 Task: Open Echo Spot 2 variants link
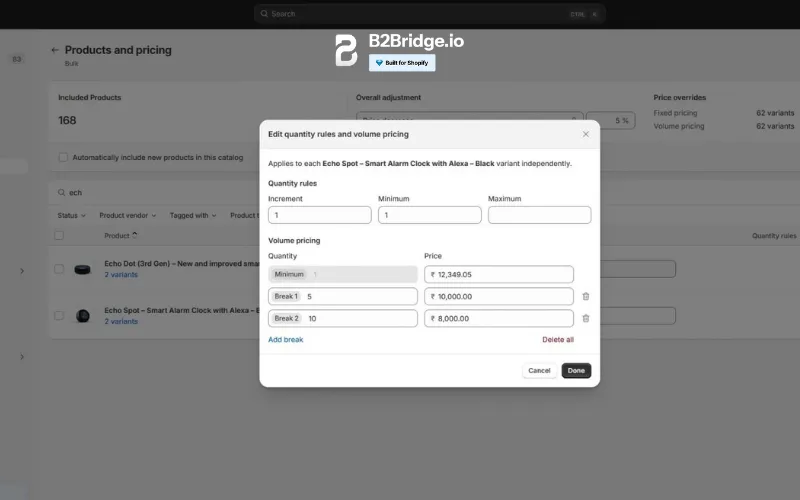[121, 321]
